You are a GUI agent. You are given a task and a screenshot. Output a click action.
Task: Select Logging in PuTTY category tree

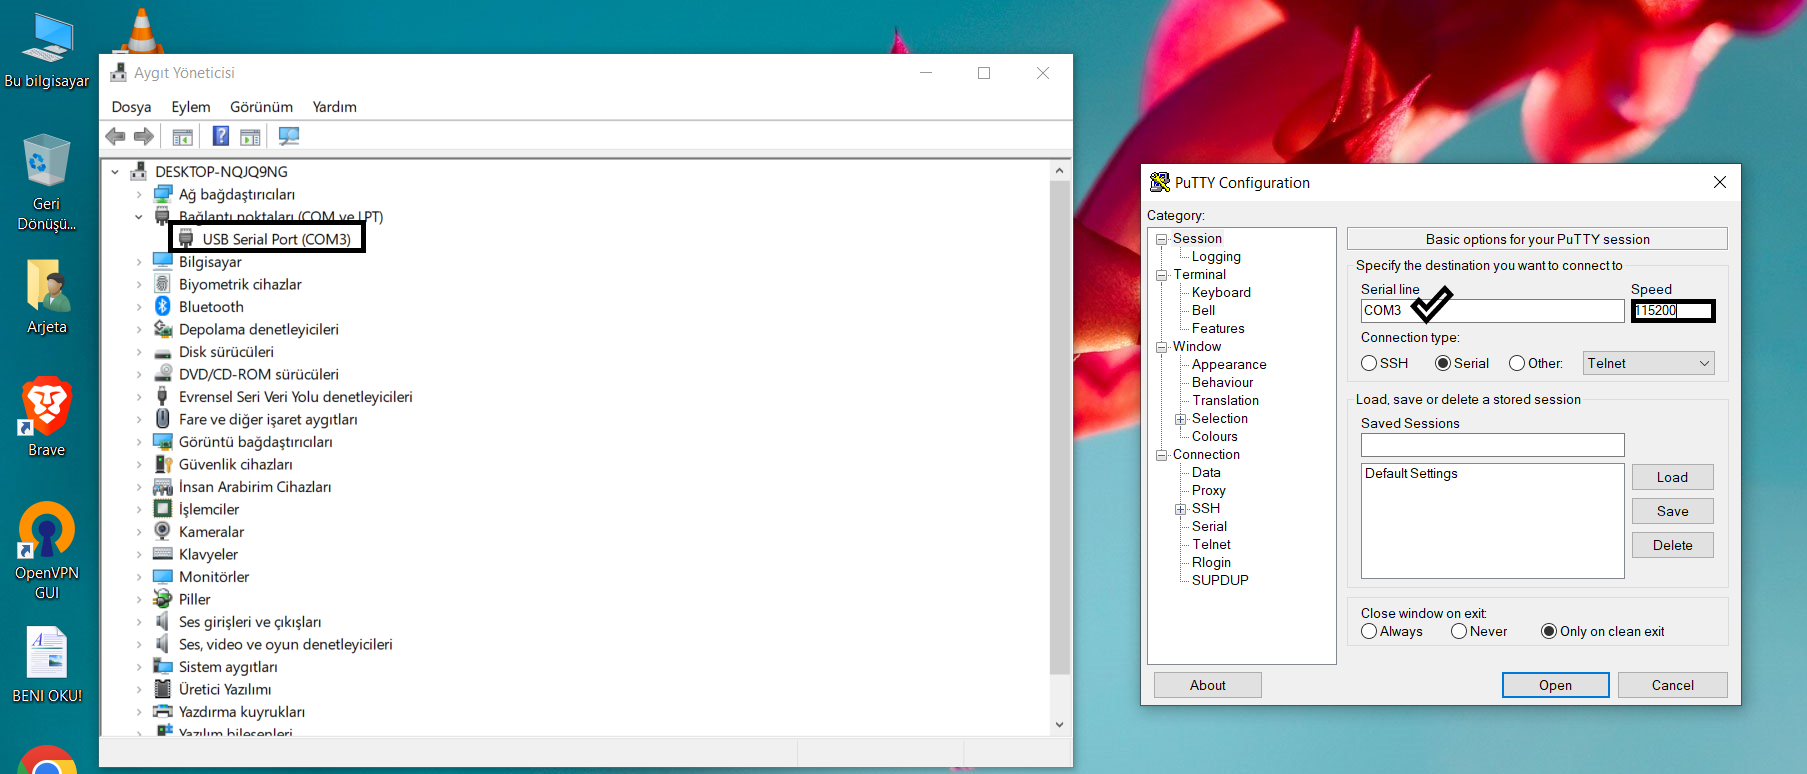pos(1216,256)
